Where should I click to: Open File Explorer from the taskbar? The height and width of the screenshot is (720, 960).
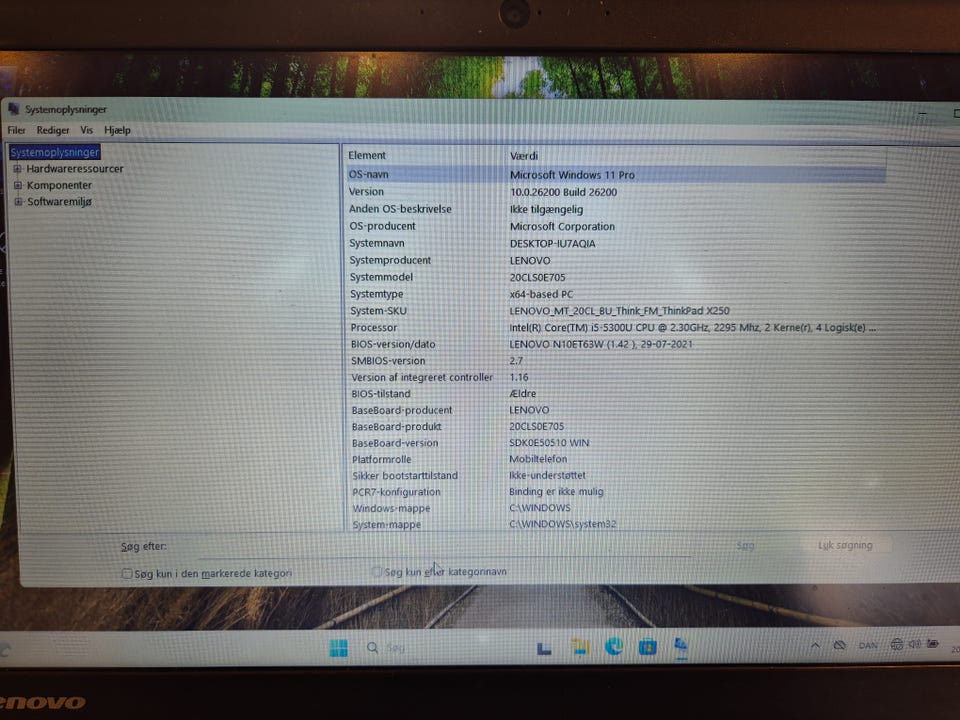pos(580,647)
